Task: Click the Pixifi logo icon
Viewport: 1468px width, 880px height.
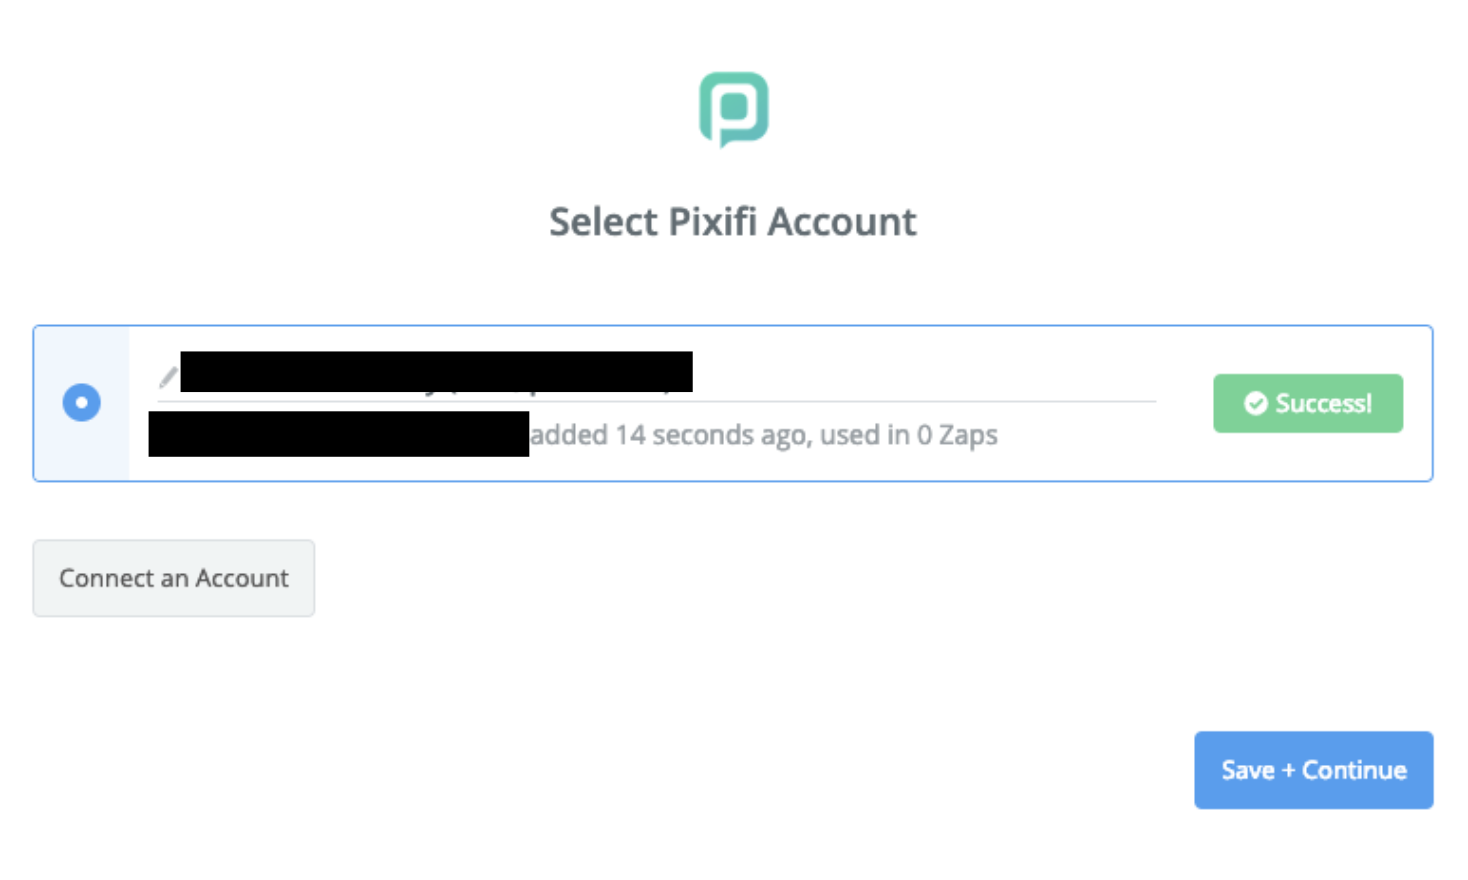Action: click(733, 108)
